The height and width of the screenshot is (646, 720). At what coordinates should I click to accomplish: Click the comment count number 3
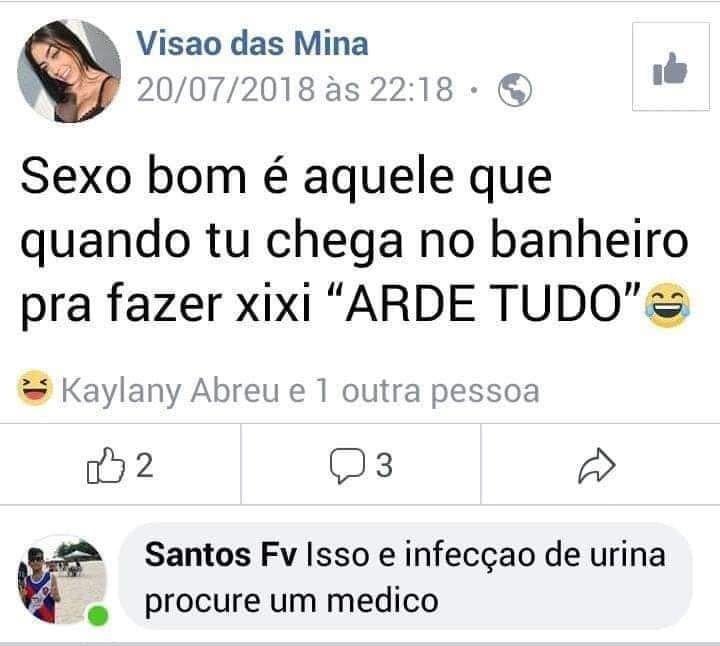384,465
